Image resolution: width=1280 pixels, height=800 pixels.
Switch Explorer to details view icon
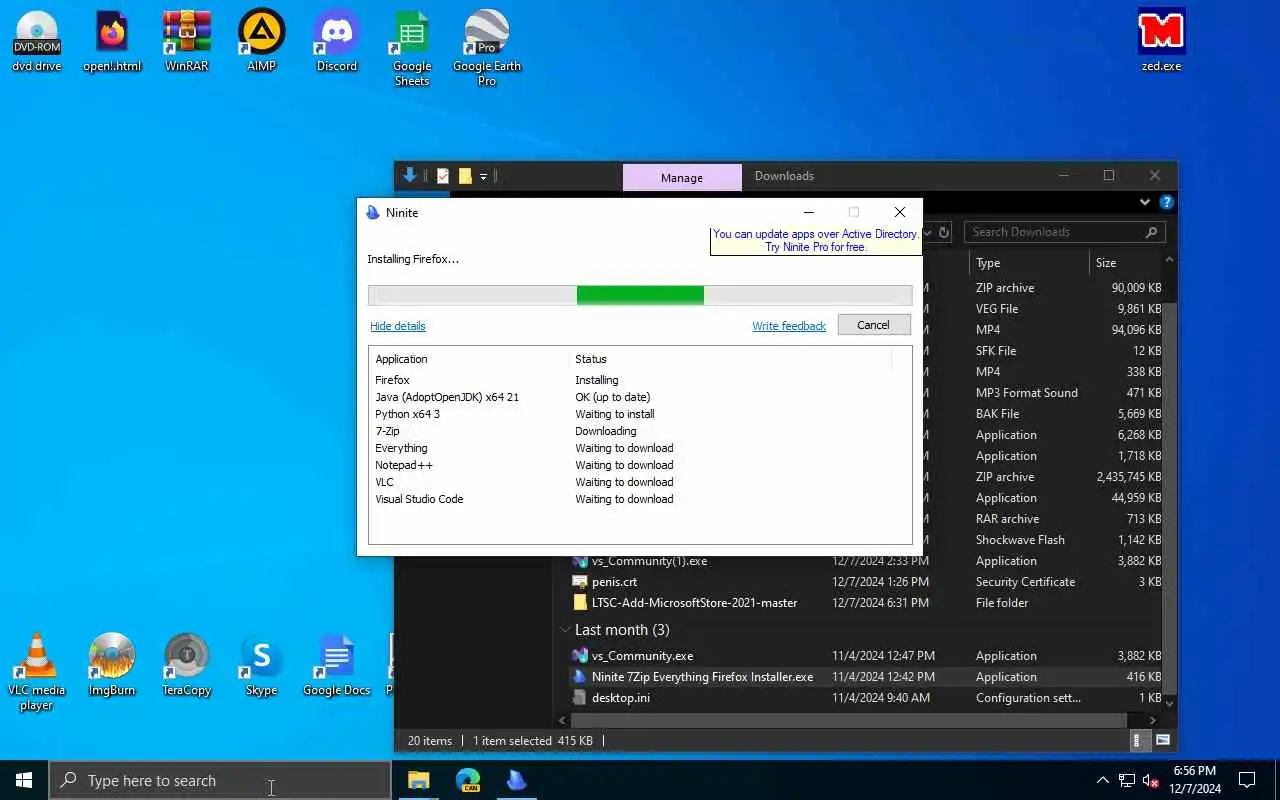pyautogui.click(x=1137, y=741)
